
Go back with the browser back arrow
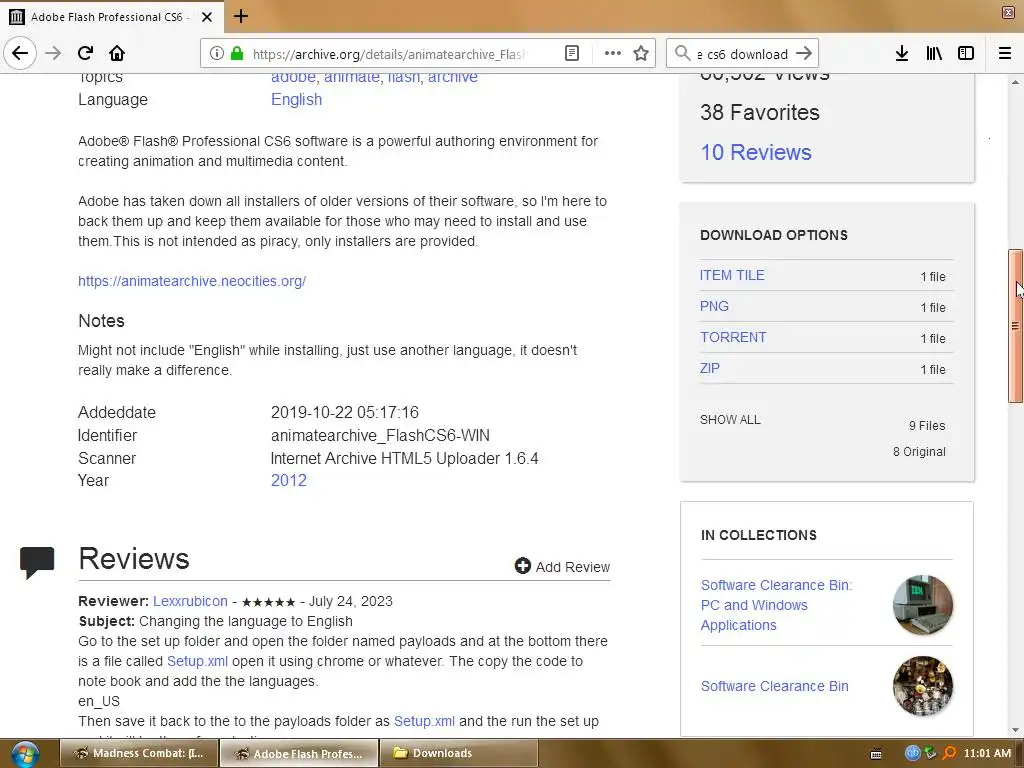[x=20, y=53]
